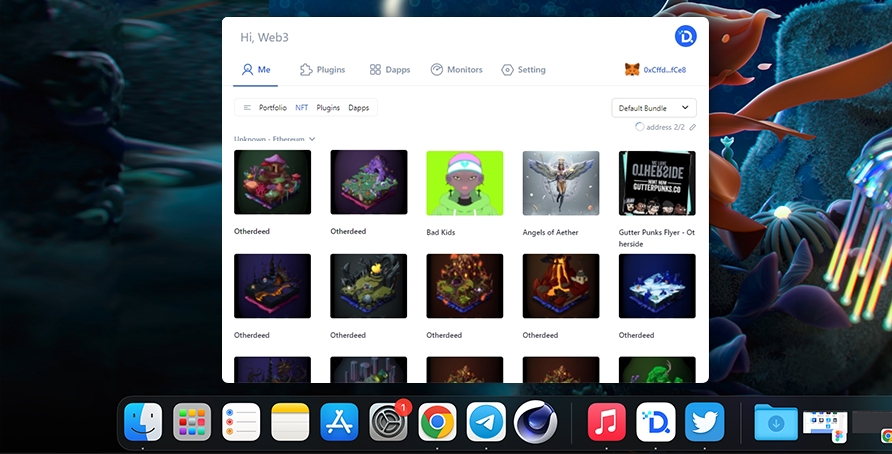
Task: Switch to the Plugins main tab with puzzle icon
Action: click(x=323, y=69)
